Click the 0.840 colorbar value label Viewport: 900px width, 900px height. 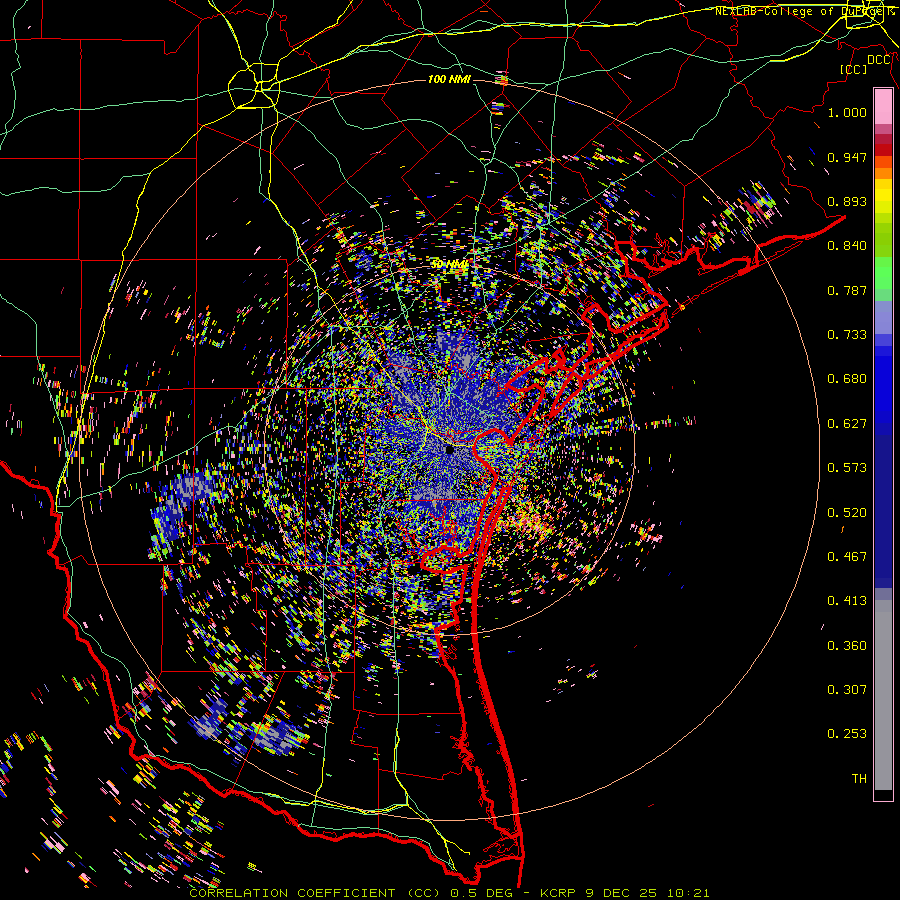point(847,246)
